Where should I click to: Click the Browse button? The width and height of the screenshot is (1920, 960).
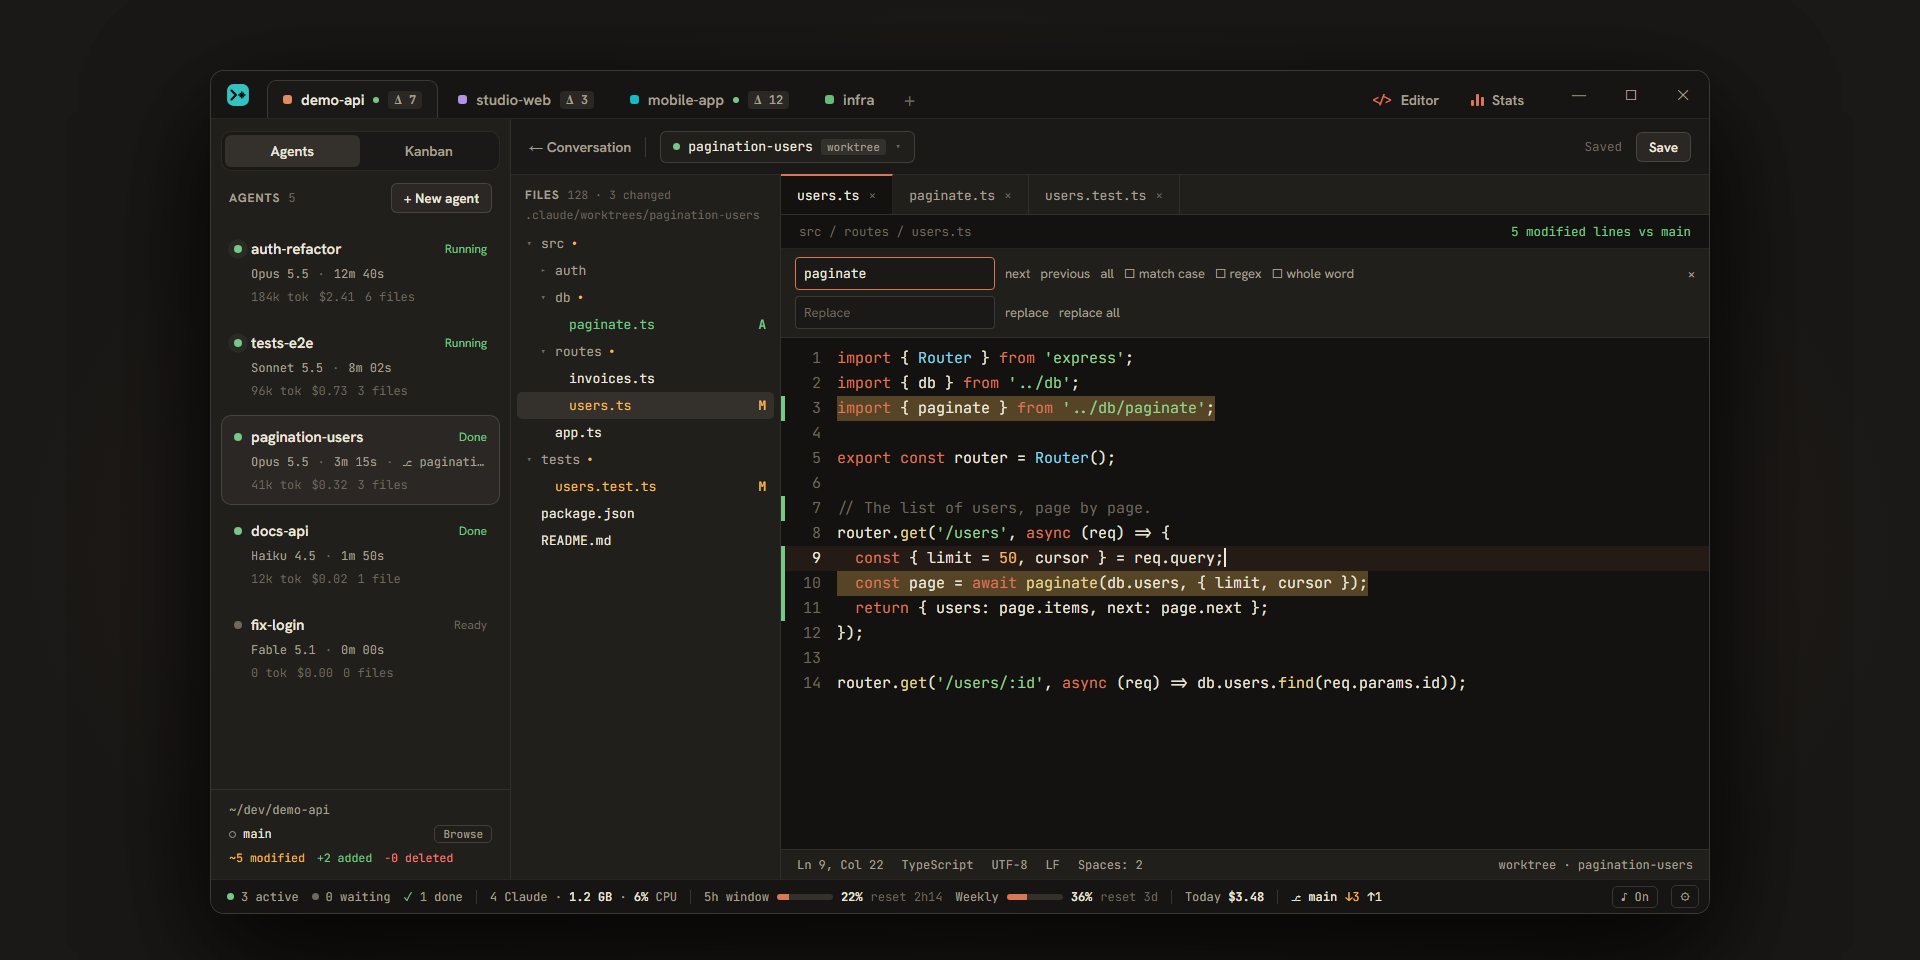(463, 834)
